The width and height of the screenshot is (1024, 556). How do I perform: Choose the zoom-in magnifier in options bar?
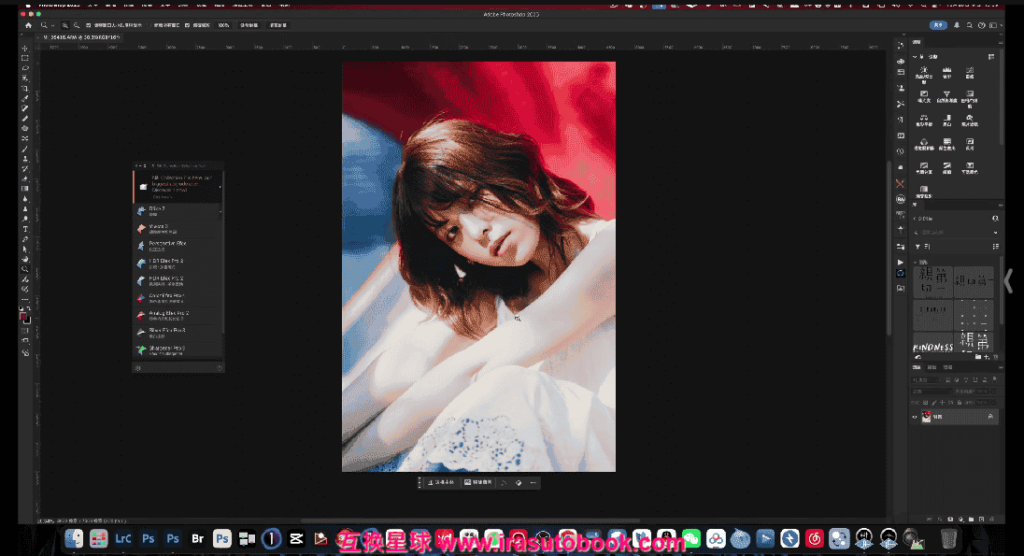pyautogui.click(x=65, y=25)
